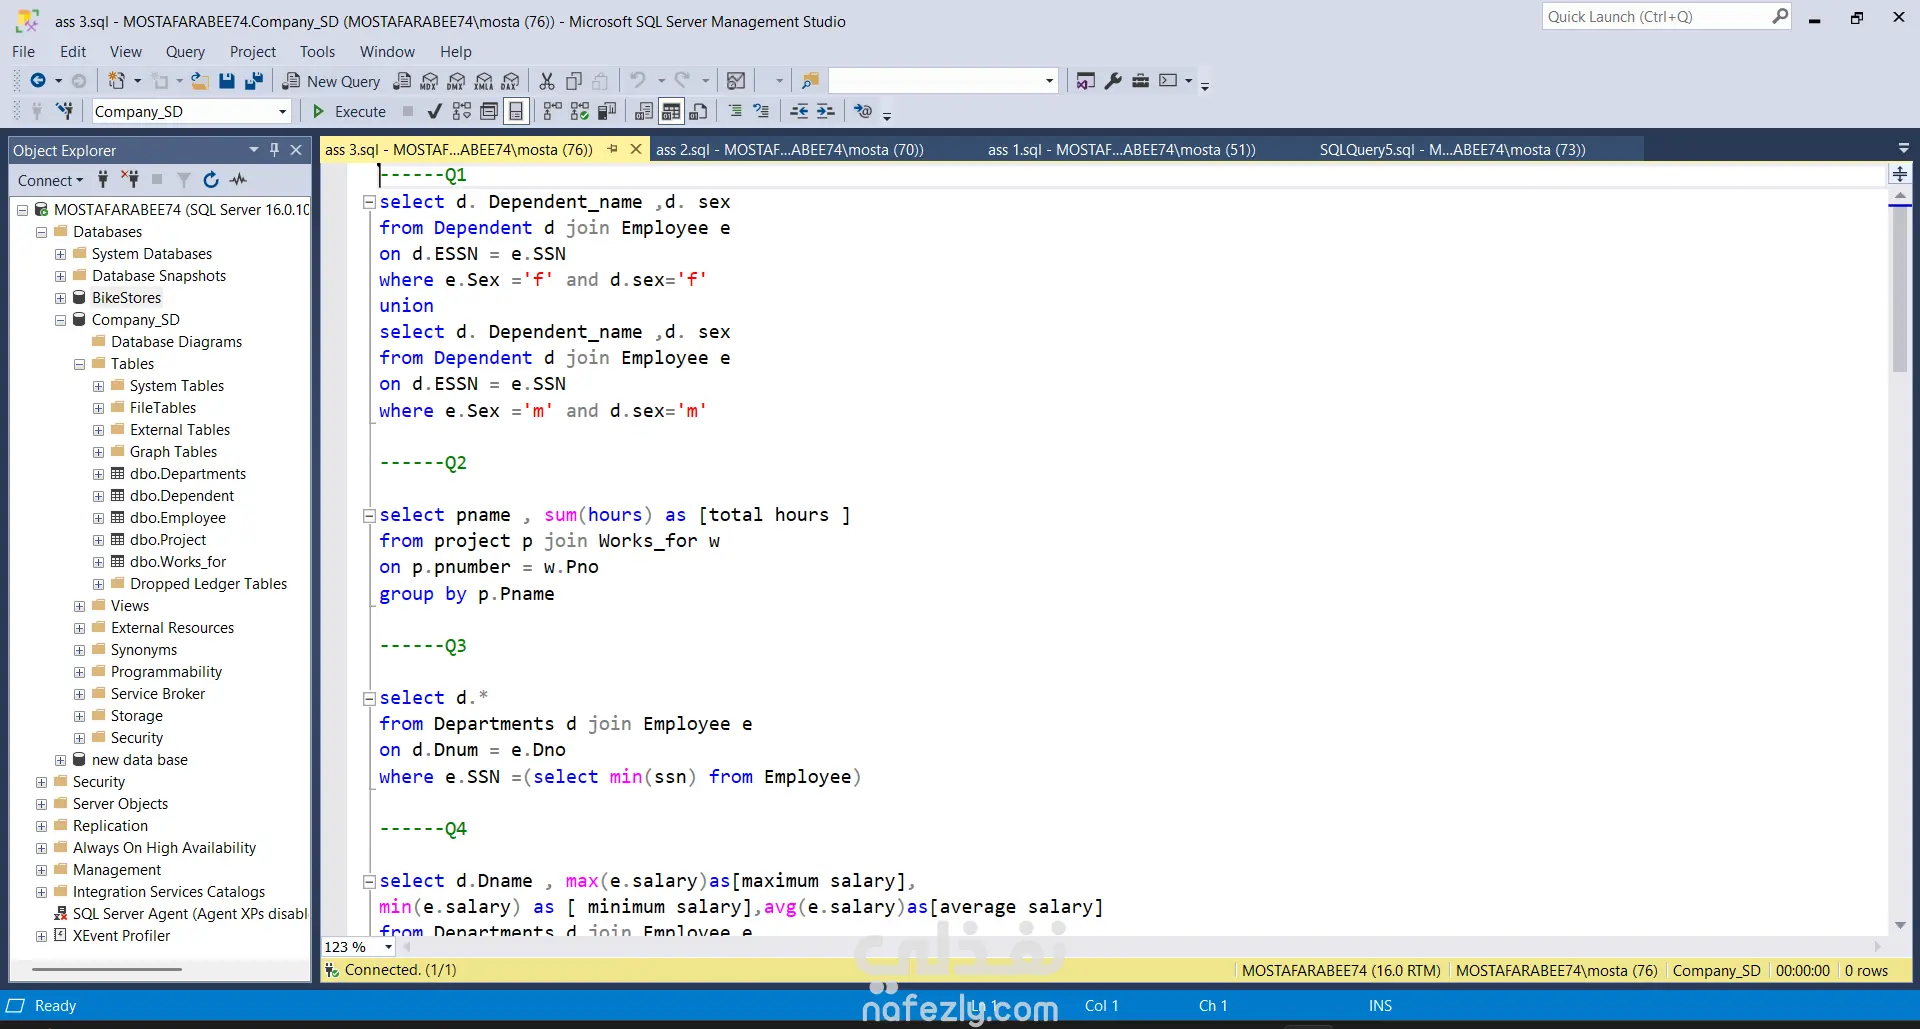Click the Cut scissors icon
The image size is (1920, 1029).
547,81
